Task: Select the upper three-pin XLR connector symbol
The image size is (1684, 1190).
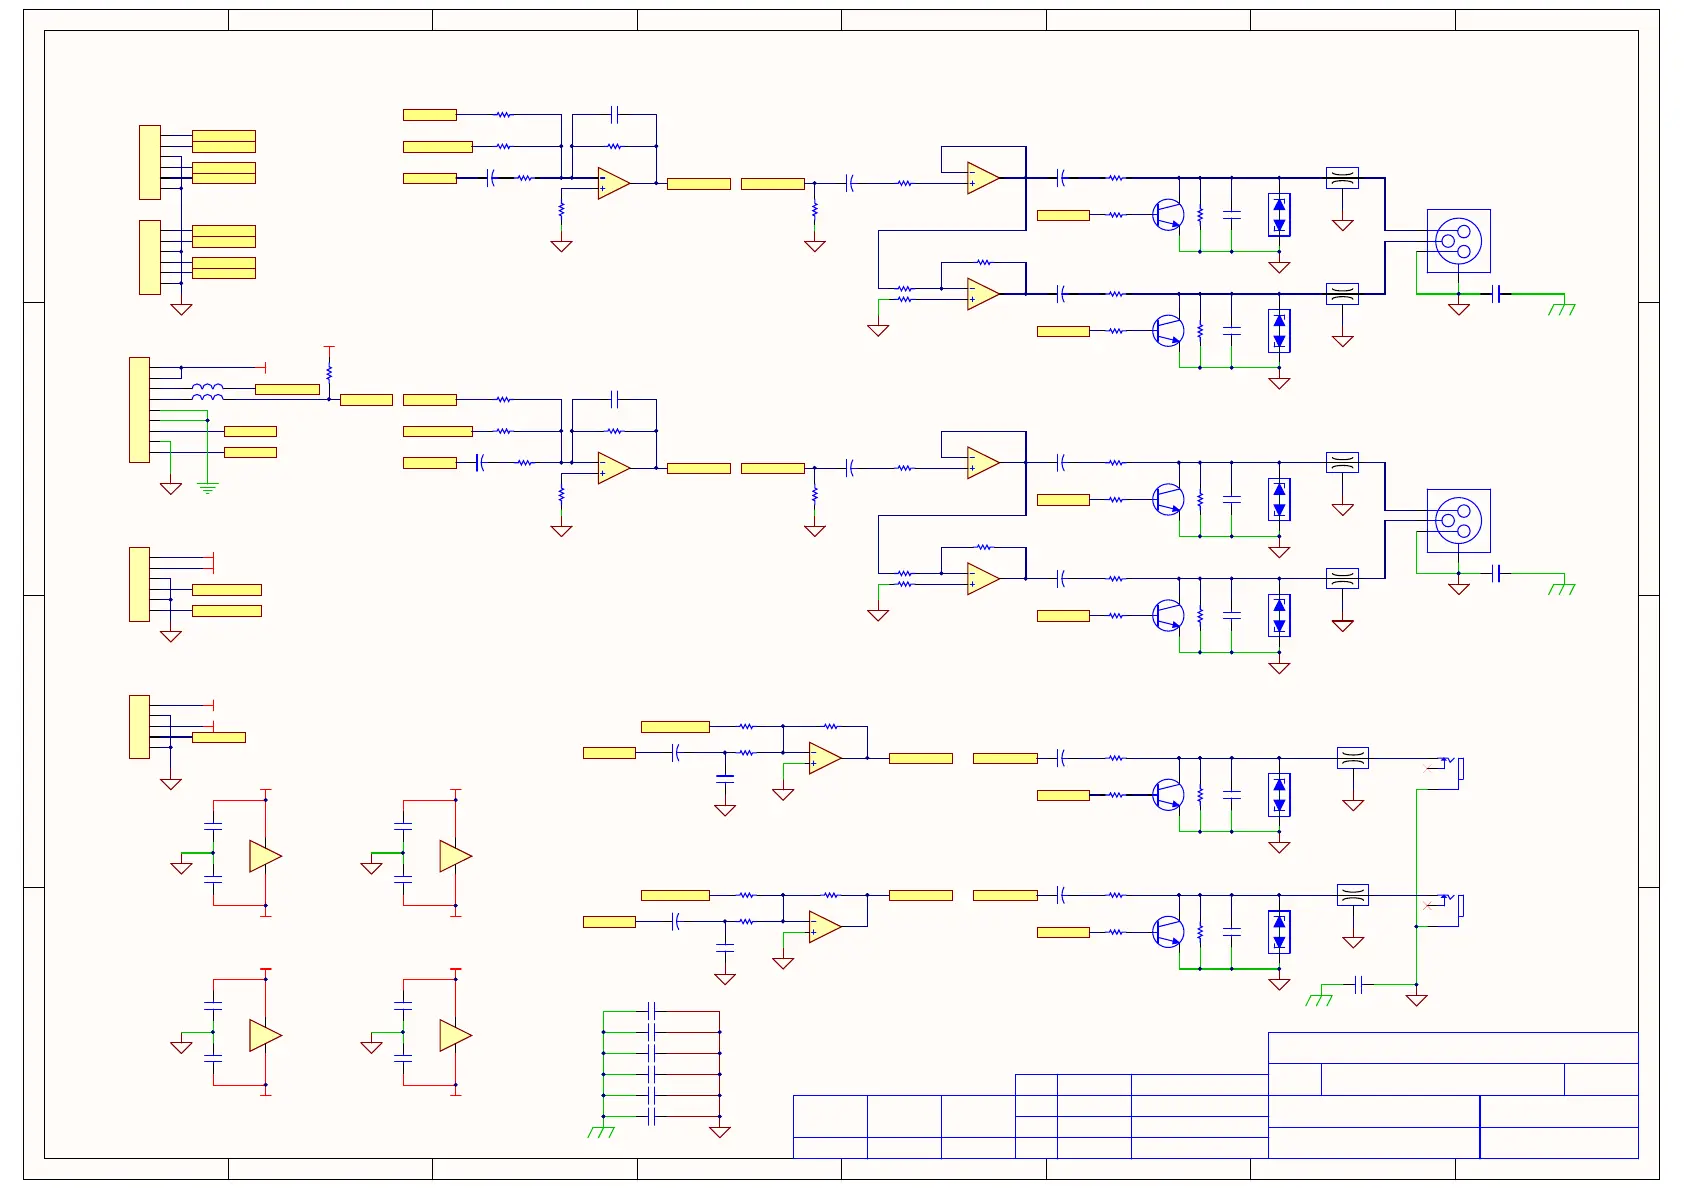Action: point(1458,240)
